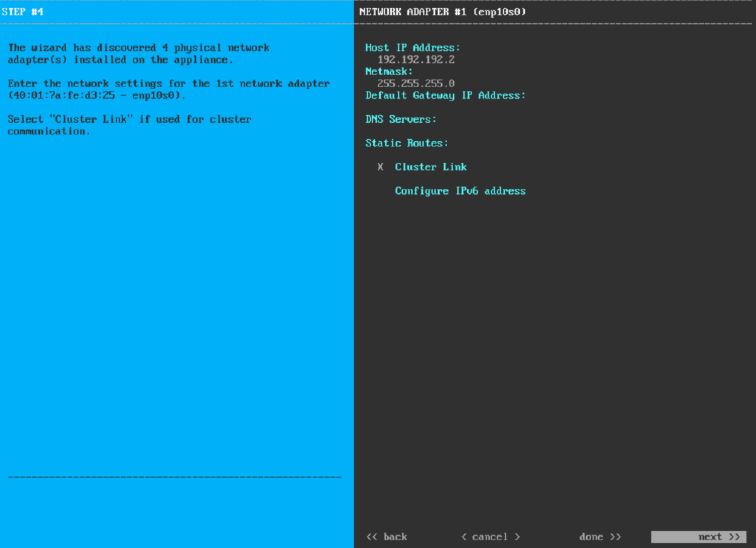
Task: Finish setup with done >> button
Action: tap(599, 537)
